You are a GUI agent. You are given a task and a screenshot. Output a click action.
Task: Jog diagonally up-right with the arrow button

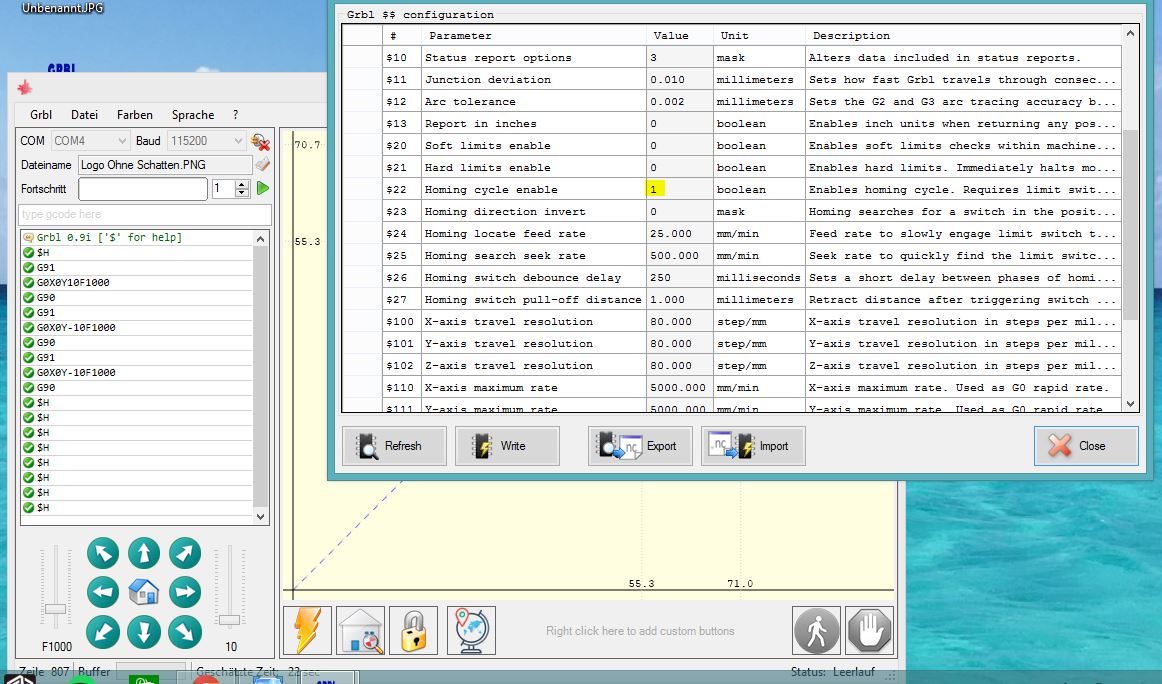(185, 553)
